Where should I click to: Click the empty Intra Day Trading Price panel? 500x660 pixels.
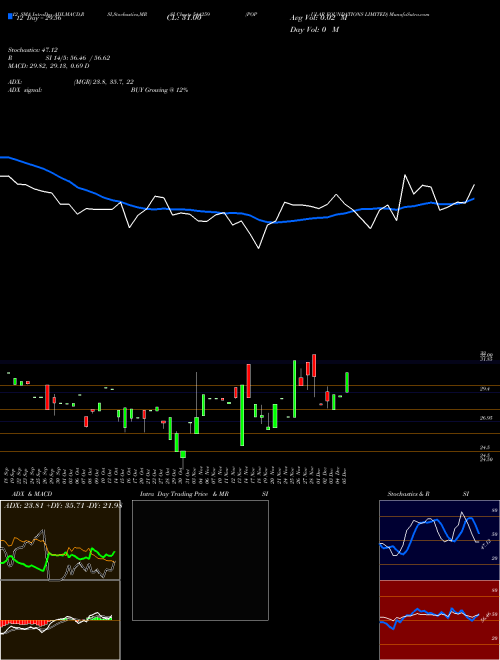click(x=200, y=560)
